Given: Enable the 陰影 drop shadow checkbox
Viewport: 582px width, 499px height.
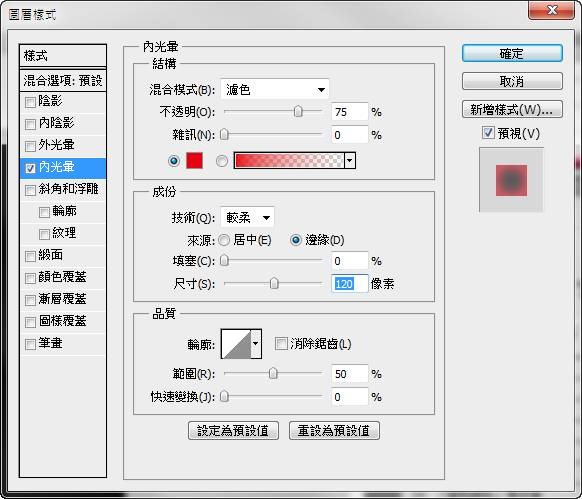Looking at the screenshot, I should [30, 102].
